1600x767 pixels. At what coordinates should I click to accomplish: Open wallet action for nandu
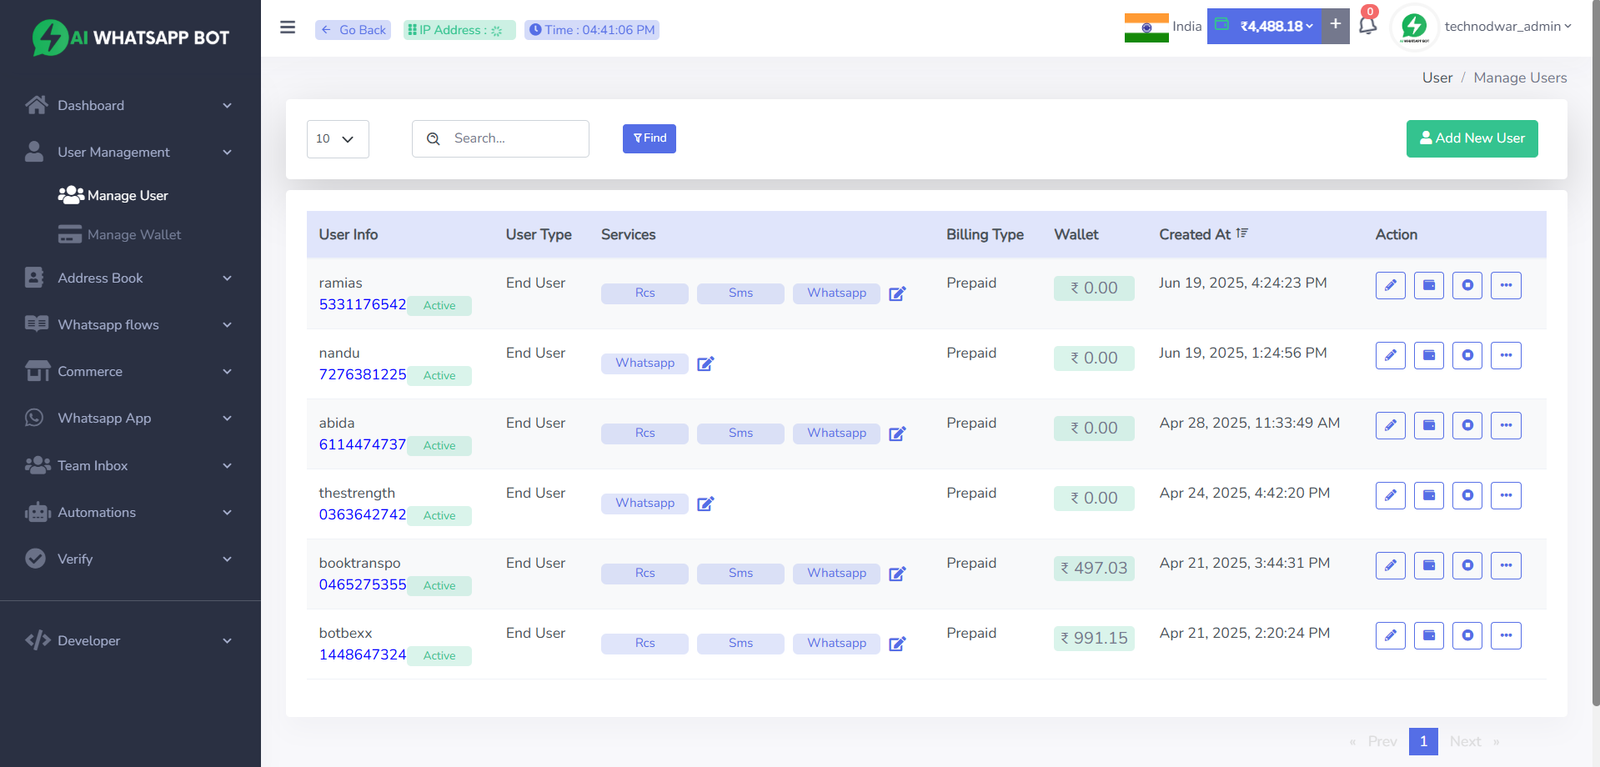tap(1429, 355)
